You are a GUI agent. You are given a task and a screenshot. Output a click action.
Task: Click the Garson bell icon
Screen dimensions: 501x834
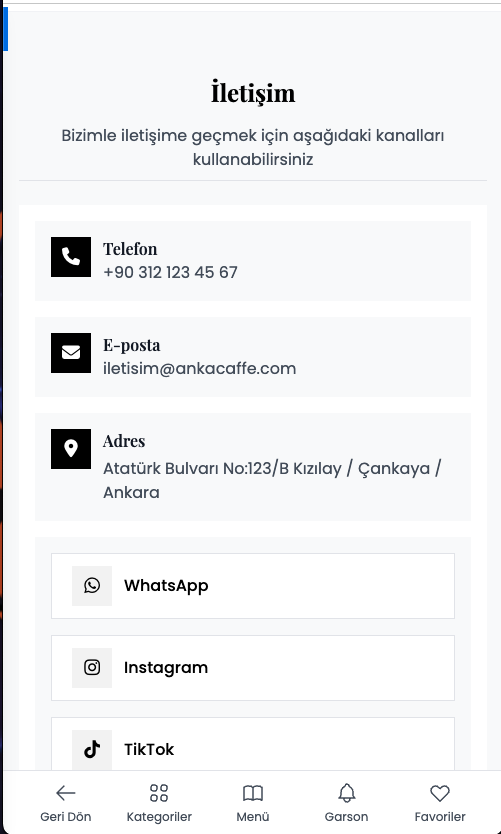[347, 793]
